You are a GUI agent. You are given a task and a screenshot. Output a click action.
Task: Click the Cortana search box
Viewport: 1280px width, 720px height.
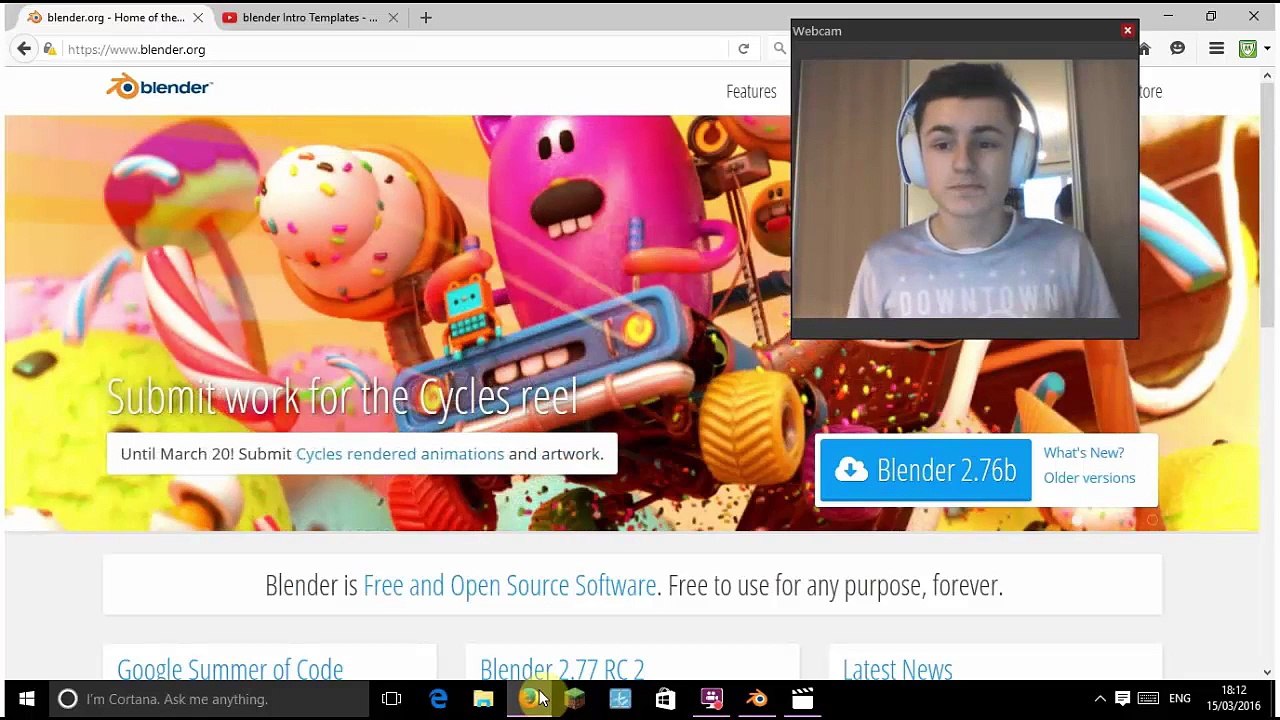(x=210, y=699)
